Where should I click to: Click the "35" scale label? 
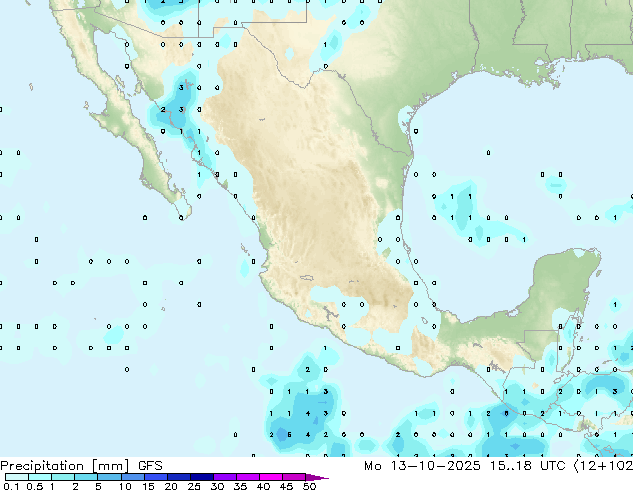click(x=240, y=486)
